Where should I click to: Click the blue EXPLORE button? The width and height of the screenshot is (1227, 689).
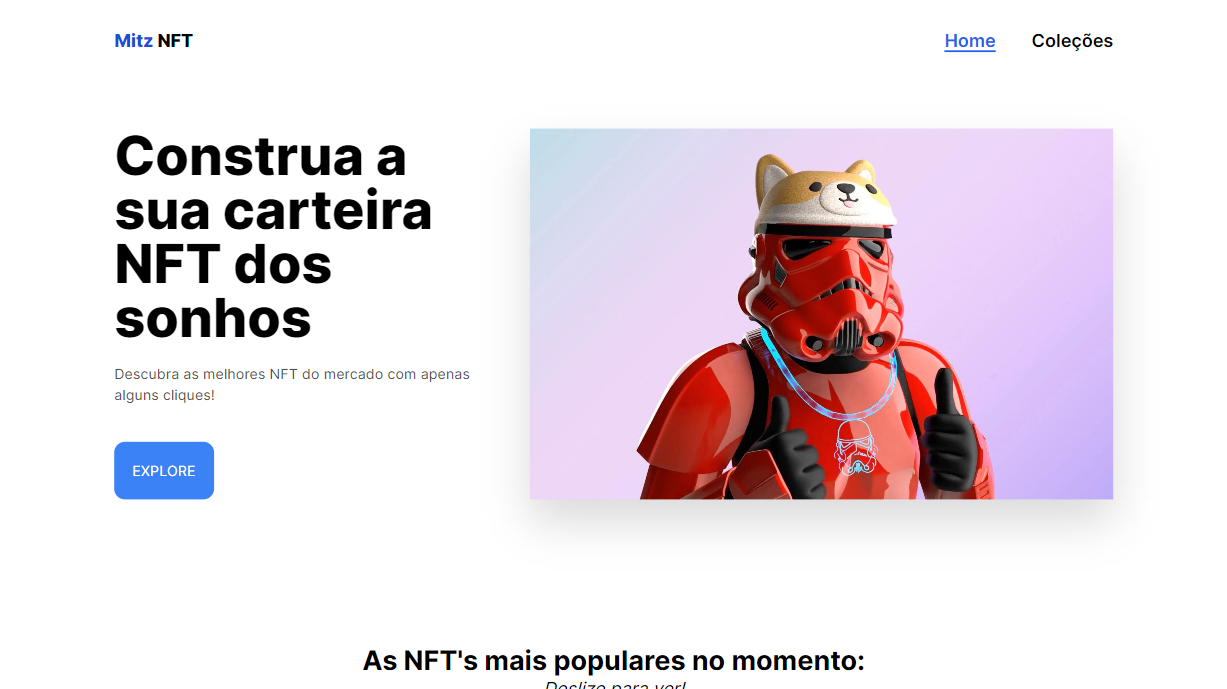tap(164, 470)
